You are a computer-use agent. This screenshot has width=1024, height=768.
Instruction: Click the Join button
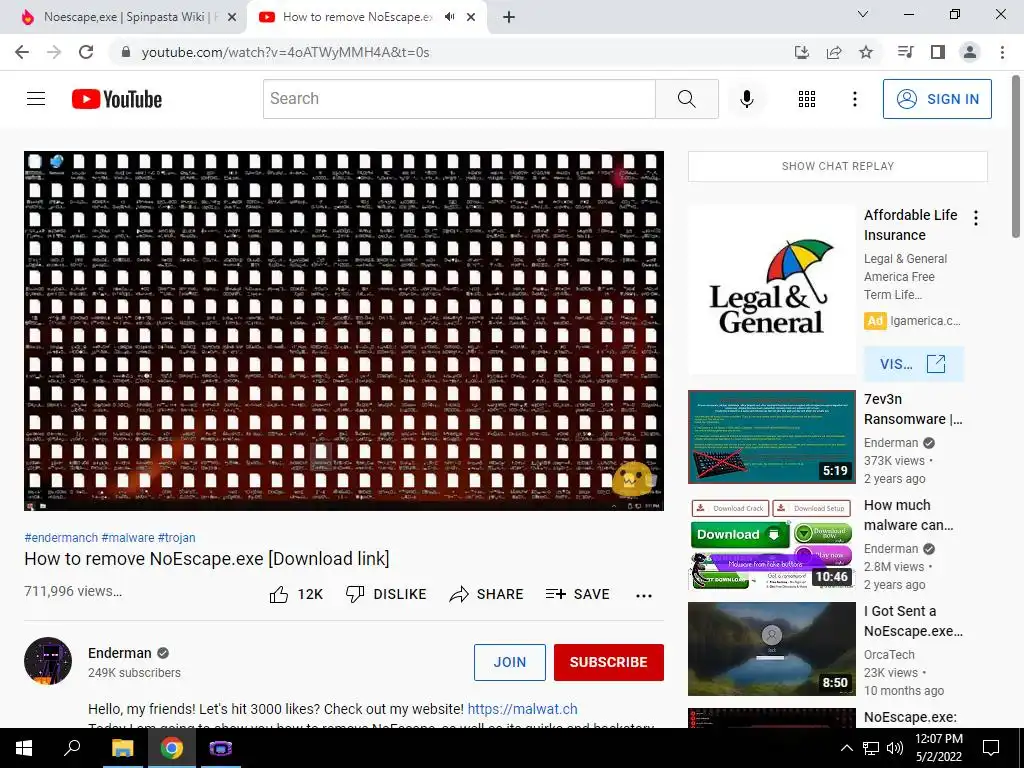509,662
